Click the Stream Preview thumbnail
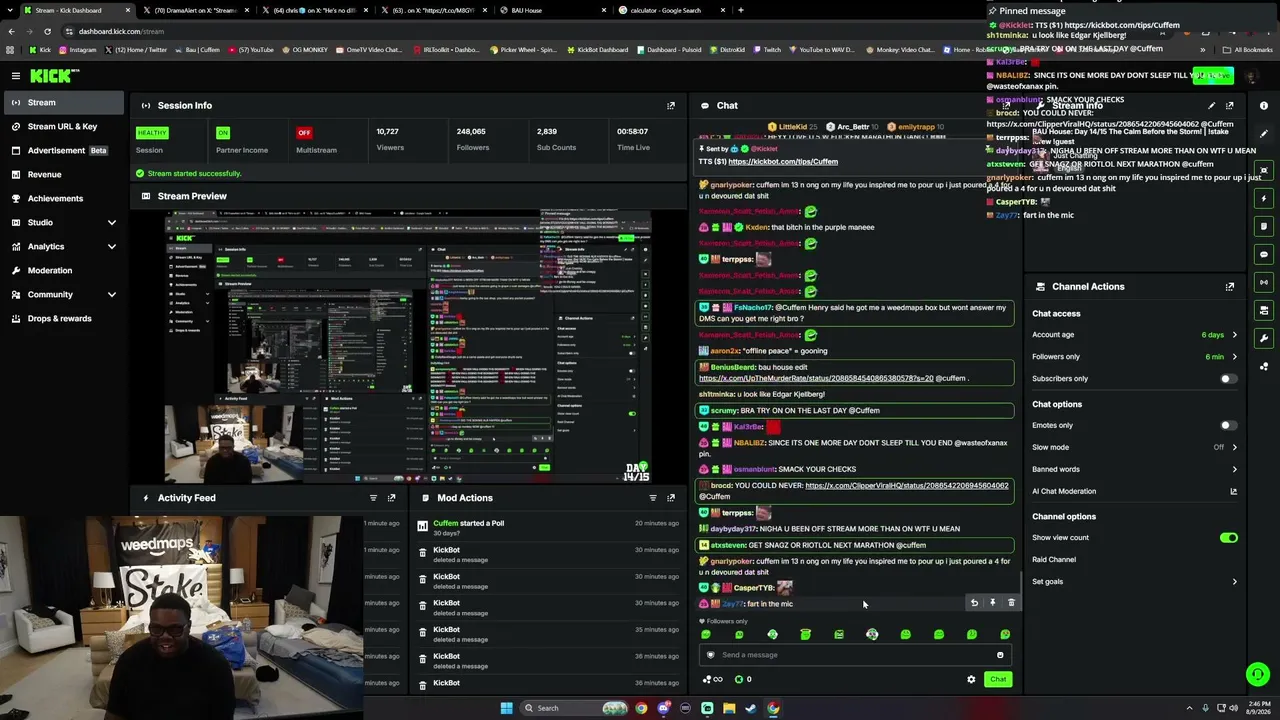This screenshot has width=1280, height=720. 408,347
